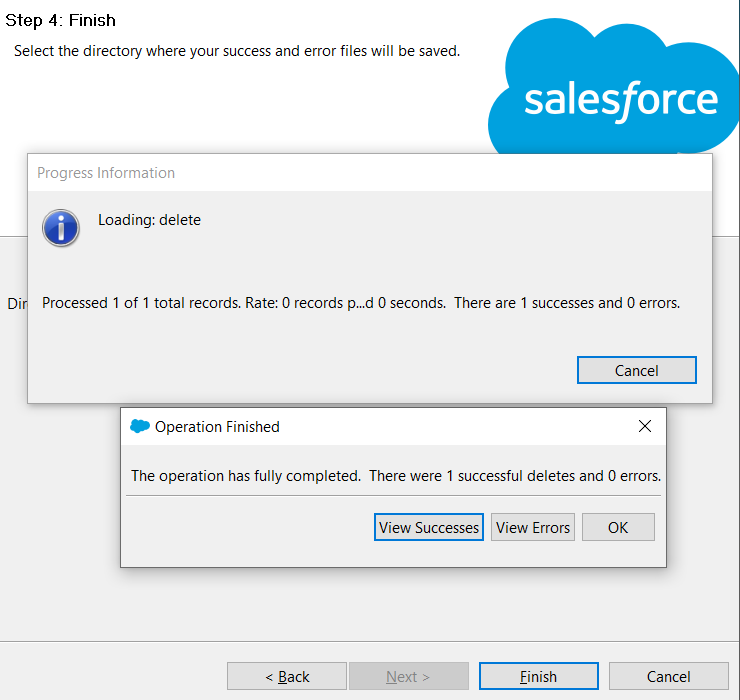This screenshot has height=700, width=740.
Task: Click the 'operation has fully completed' message
Action: [x=396, y=476]
